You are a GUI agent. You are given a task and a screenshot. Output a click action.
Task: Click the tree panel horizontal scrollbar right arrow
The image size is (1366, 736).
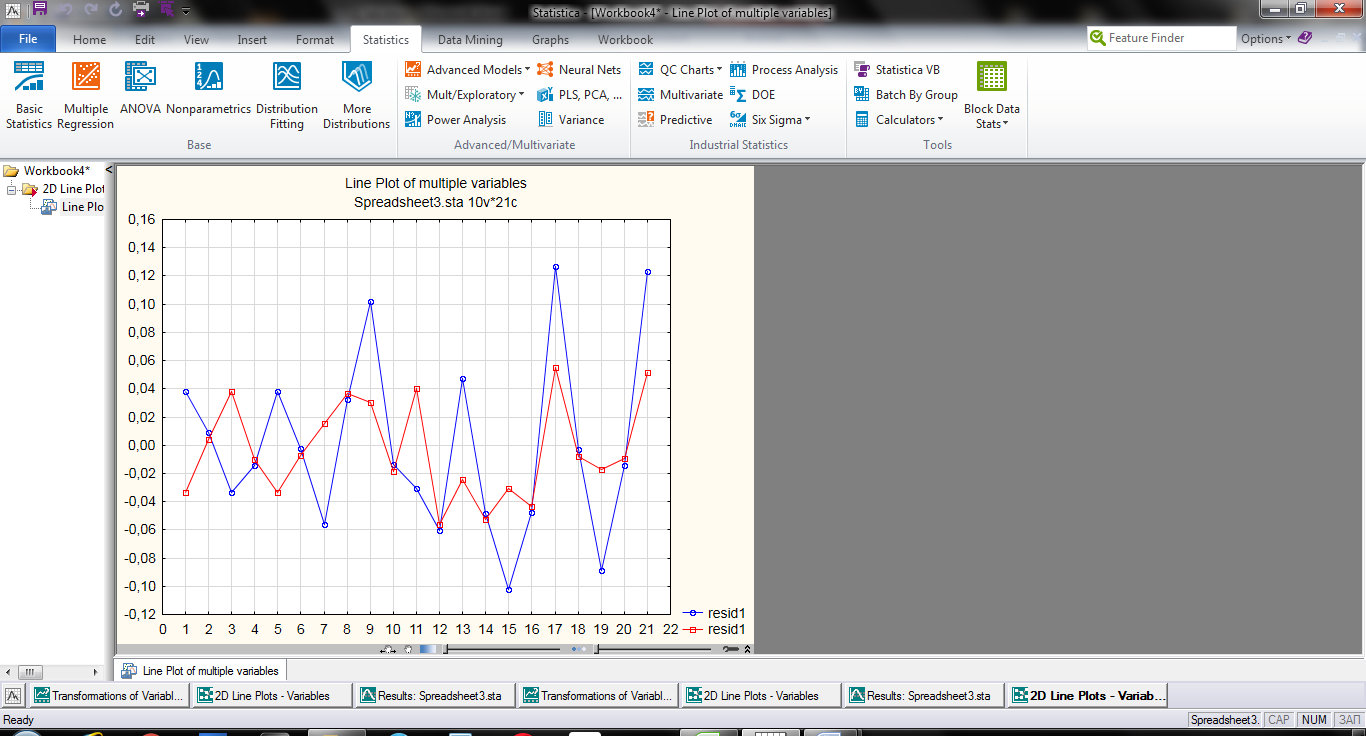click(x=96, y=672)
